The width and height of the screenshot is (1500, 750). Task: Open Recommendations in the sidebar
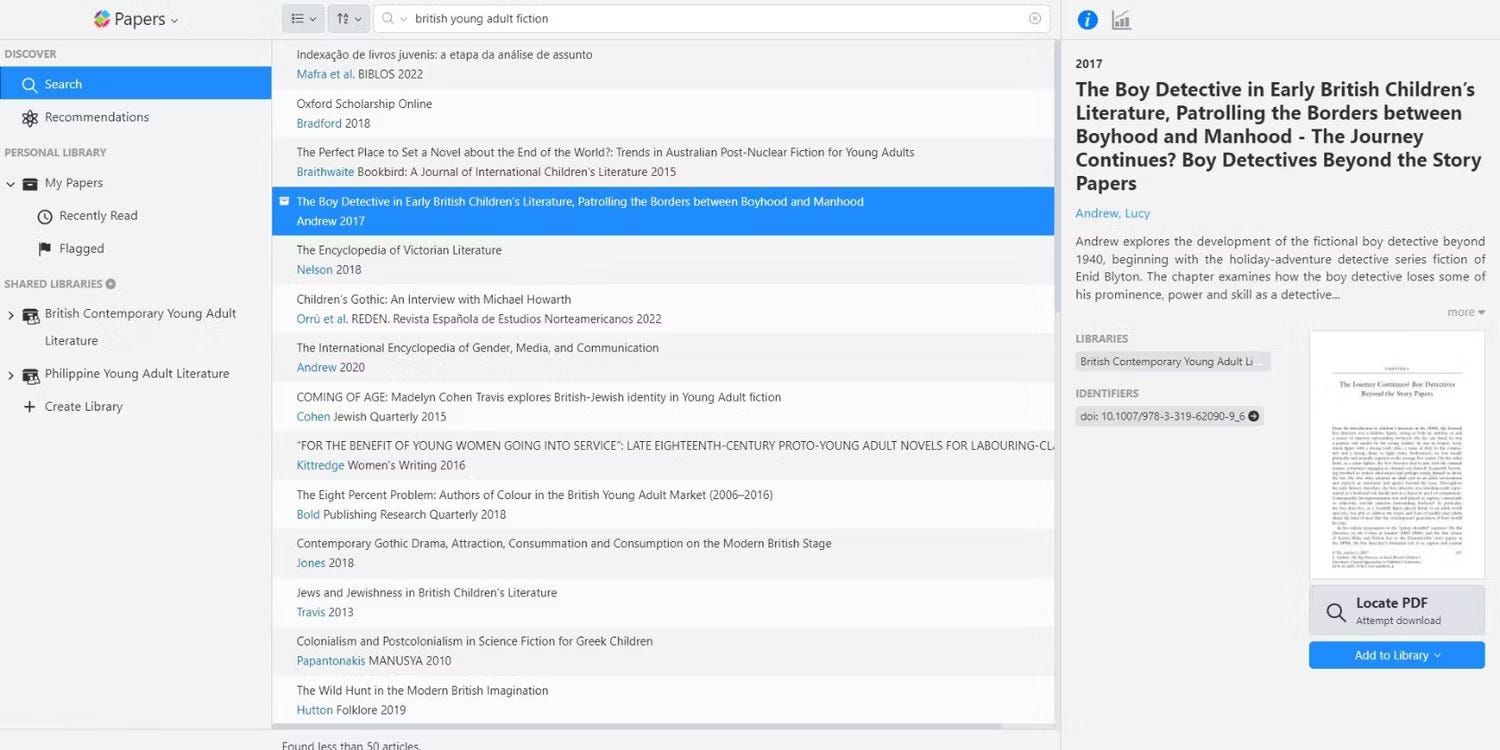click(x=96, y=117)
